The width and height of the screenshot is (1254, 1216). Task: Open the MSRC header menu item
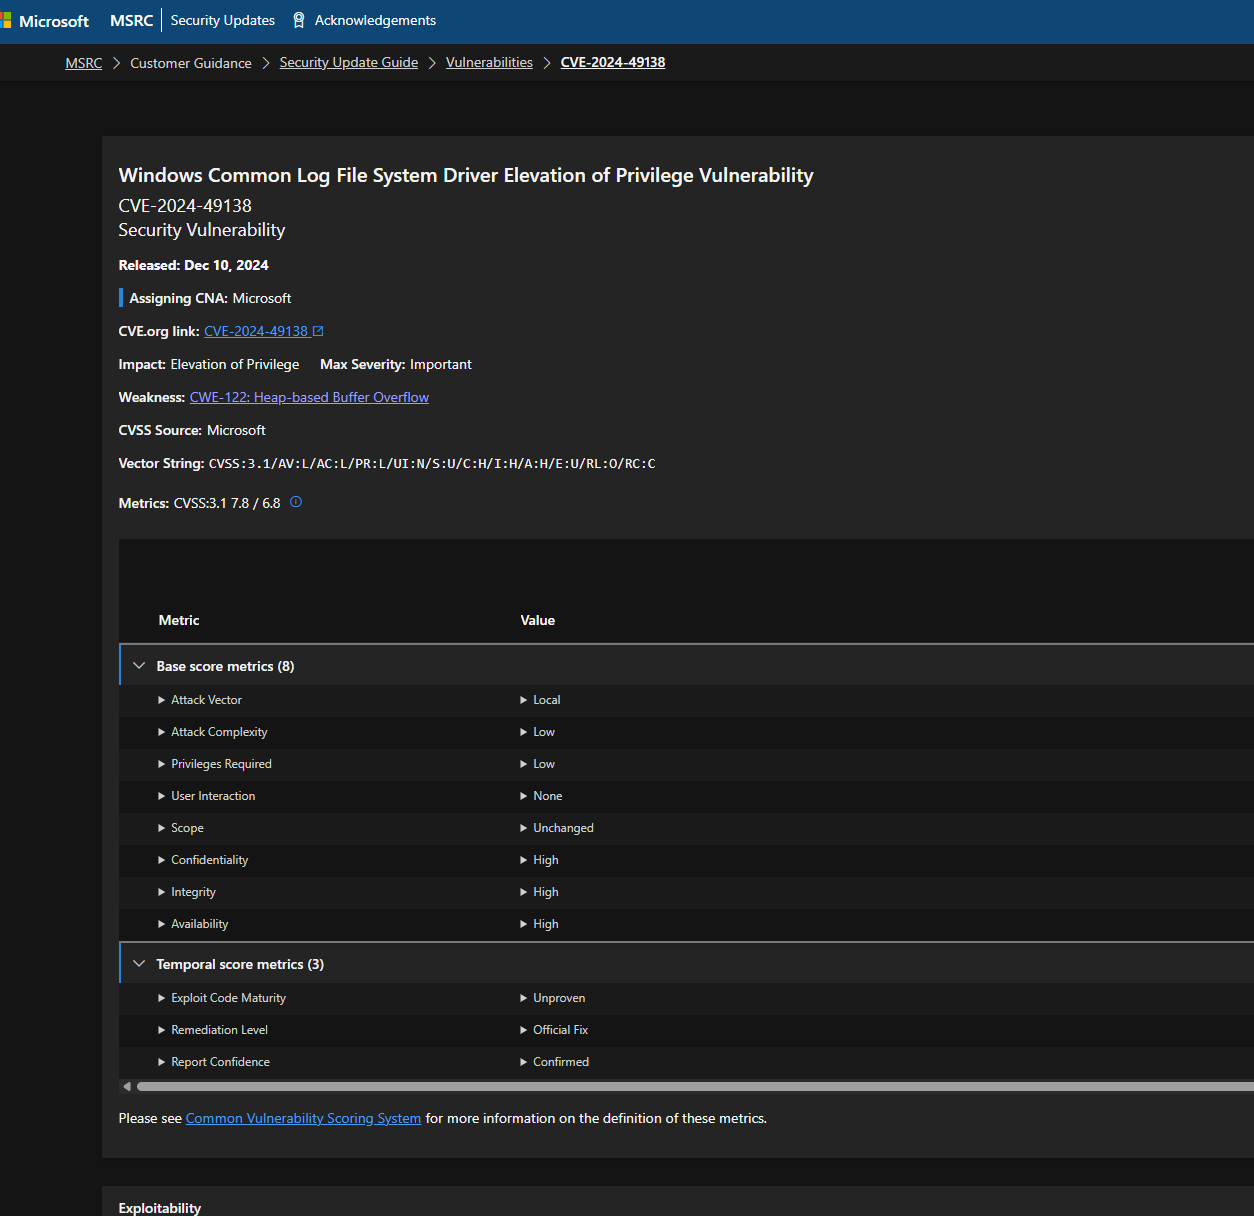coord(132,21)
